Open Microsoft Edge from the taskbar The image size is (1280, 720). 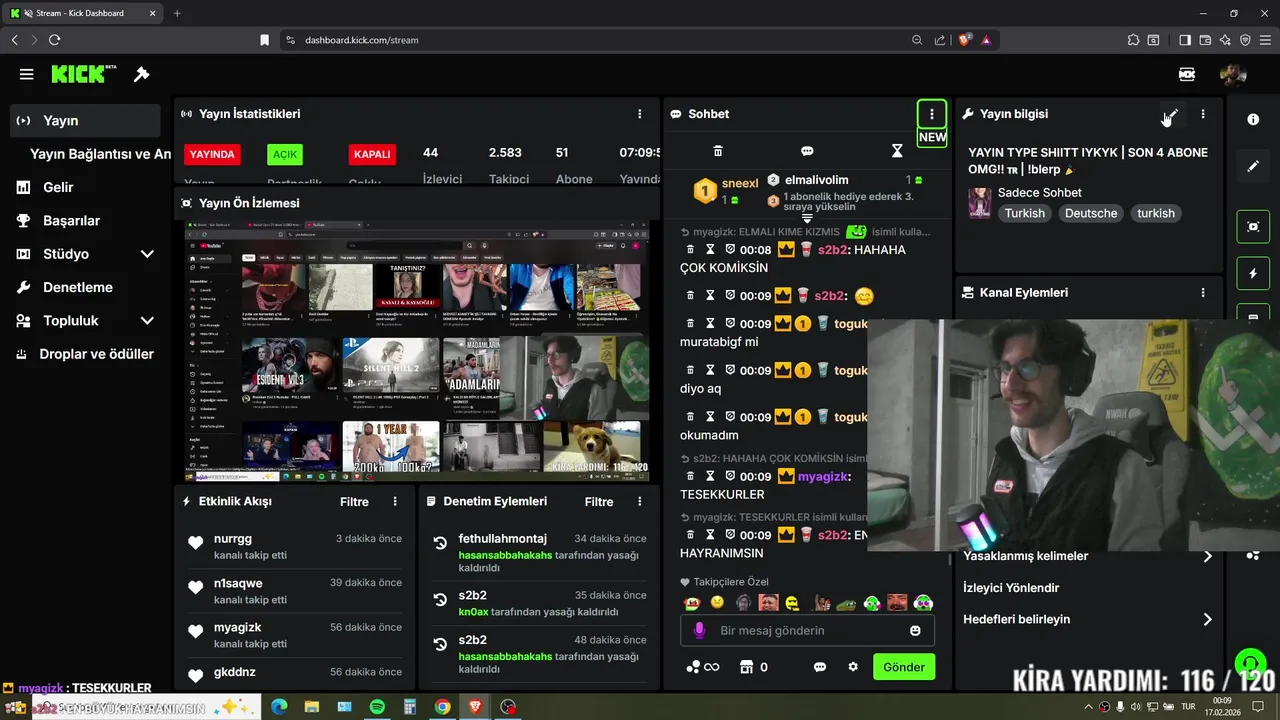(279, 707)
